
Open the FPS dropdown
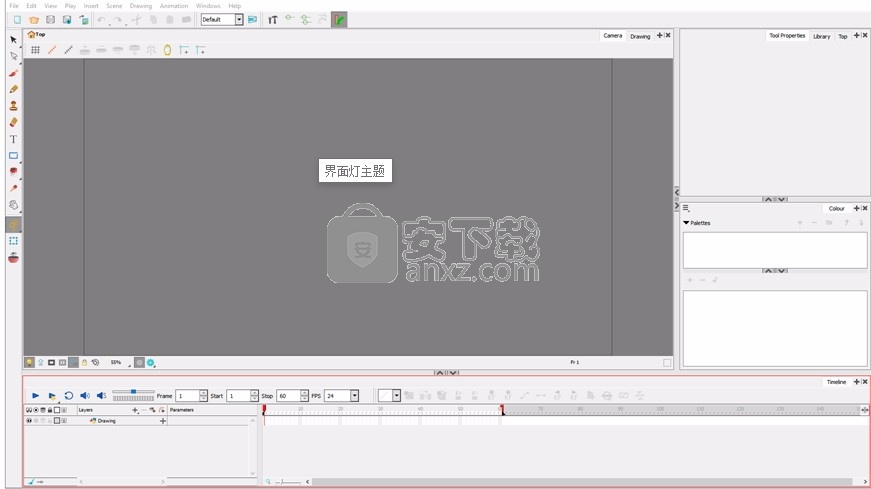pos(354,396)
